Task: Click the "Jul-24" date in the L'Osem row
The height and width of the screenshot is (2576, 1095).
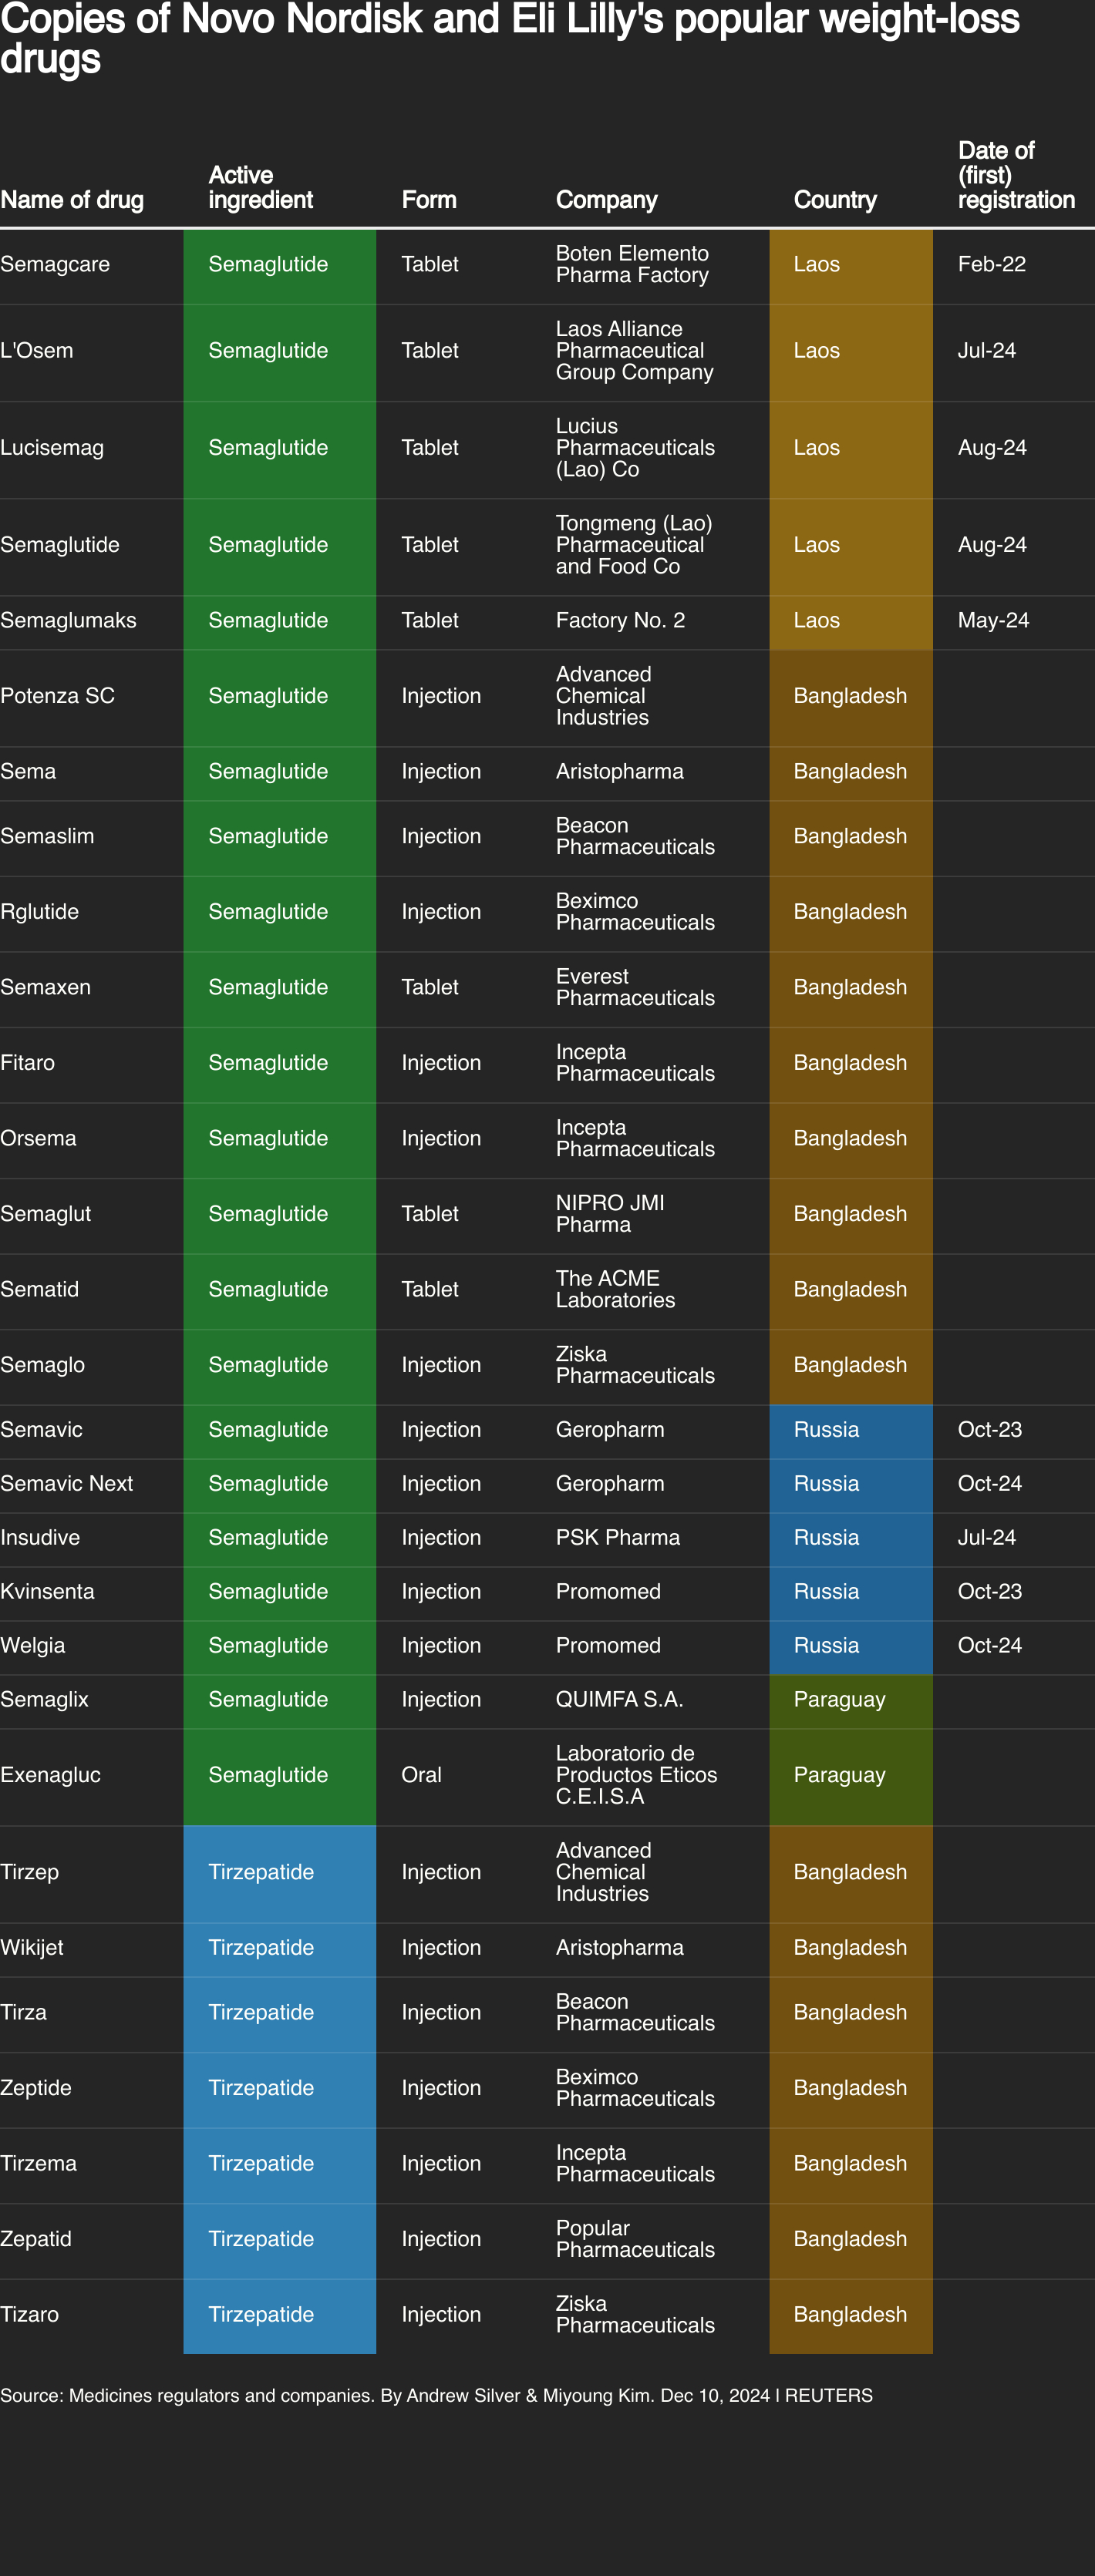Action: point(986,351)
